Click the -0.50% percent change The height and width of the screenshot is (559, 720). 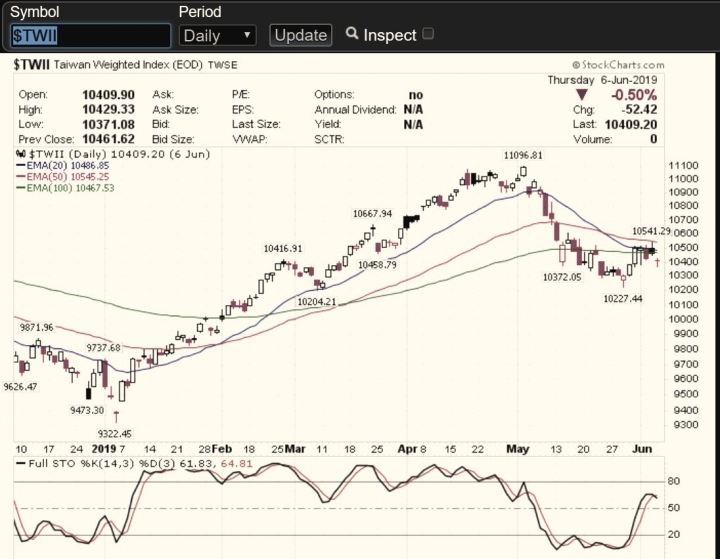pos(634,95)
